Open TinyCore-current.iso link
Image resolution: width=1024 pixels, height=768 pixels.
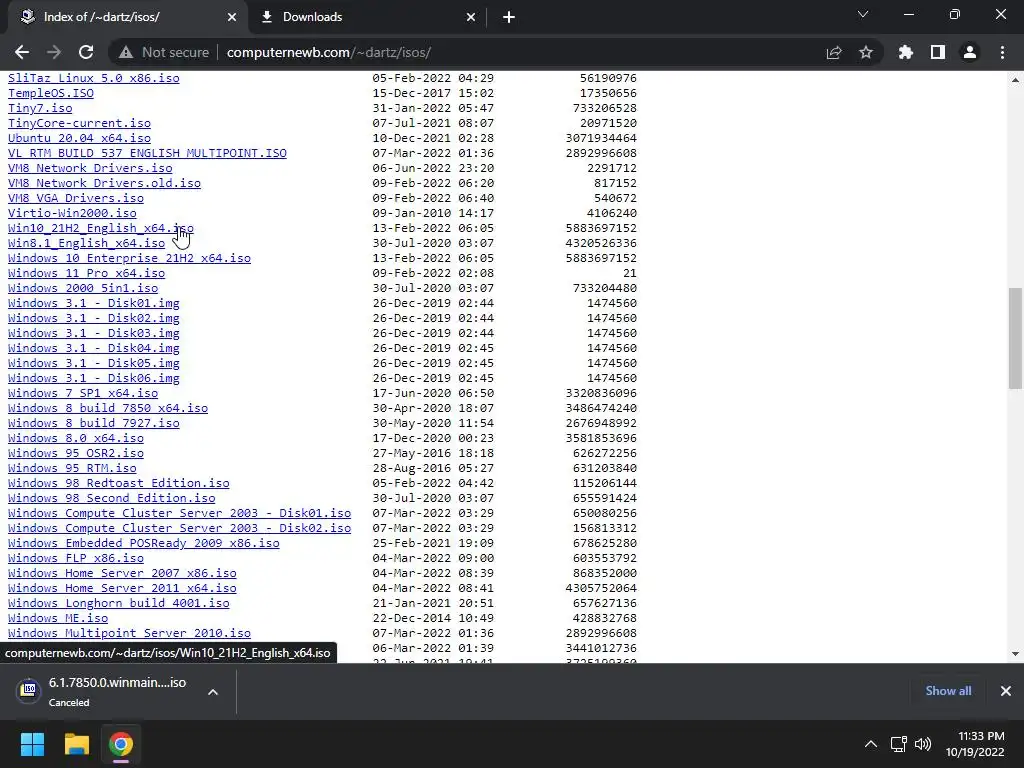coord(79,123)
